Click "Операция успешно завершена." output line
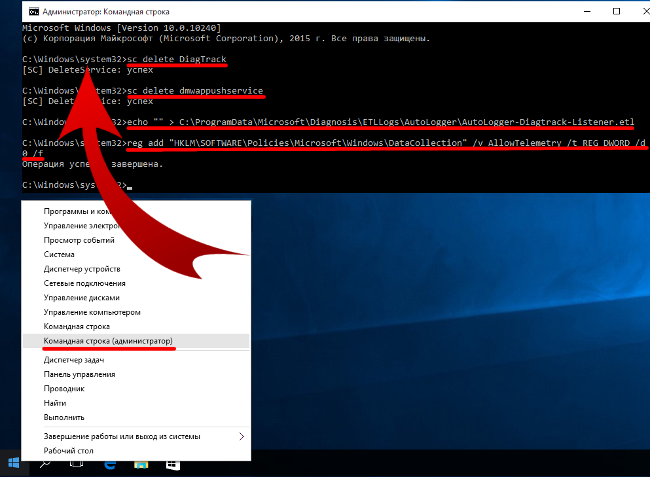The height and width of the screenshot is (477, 650). (x=92, y=164)
